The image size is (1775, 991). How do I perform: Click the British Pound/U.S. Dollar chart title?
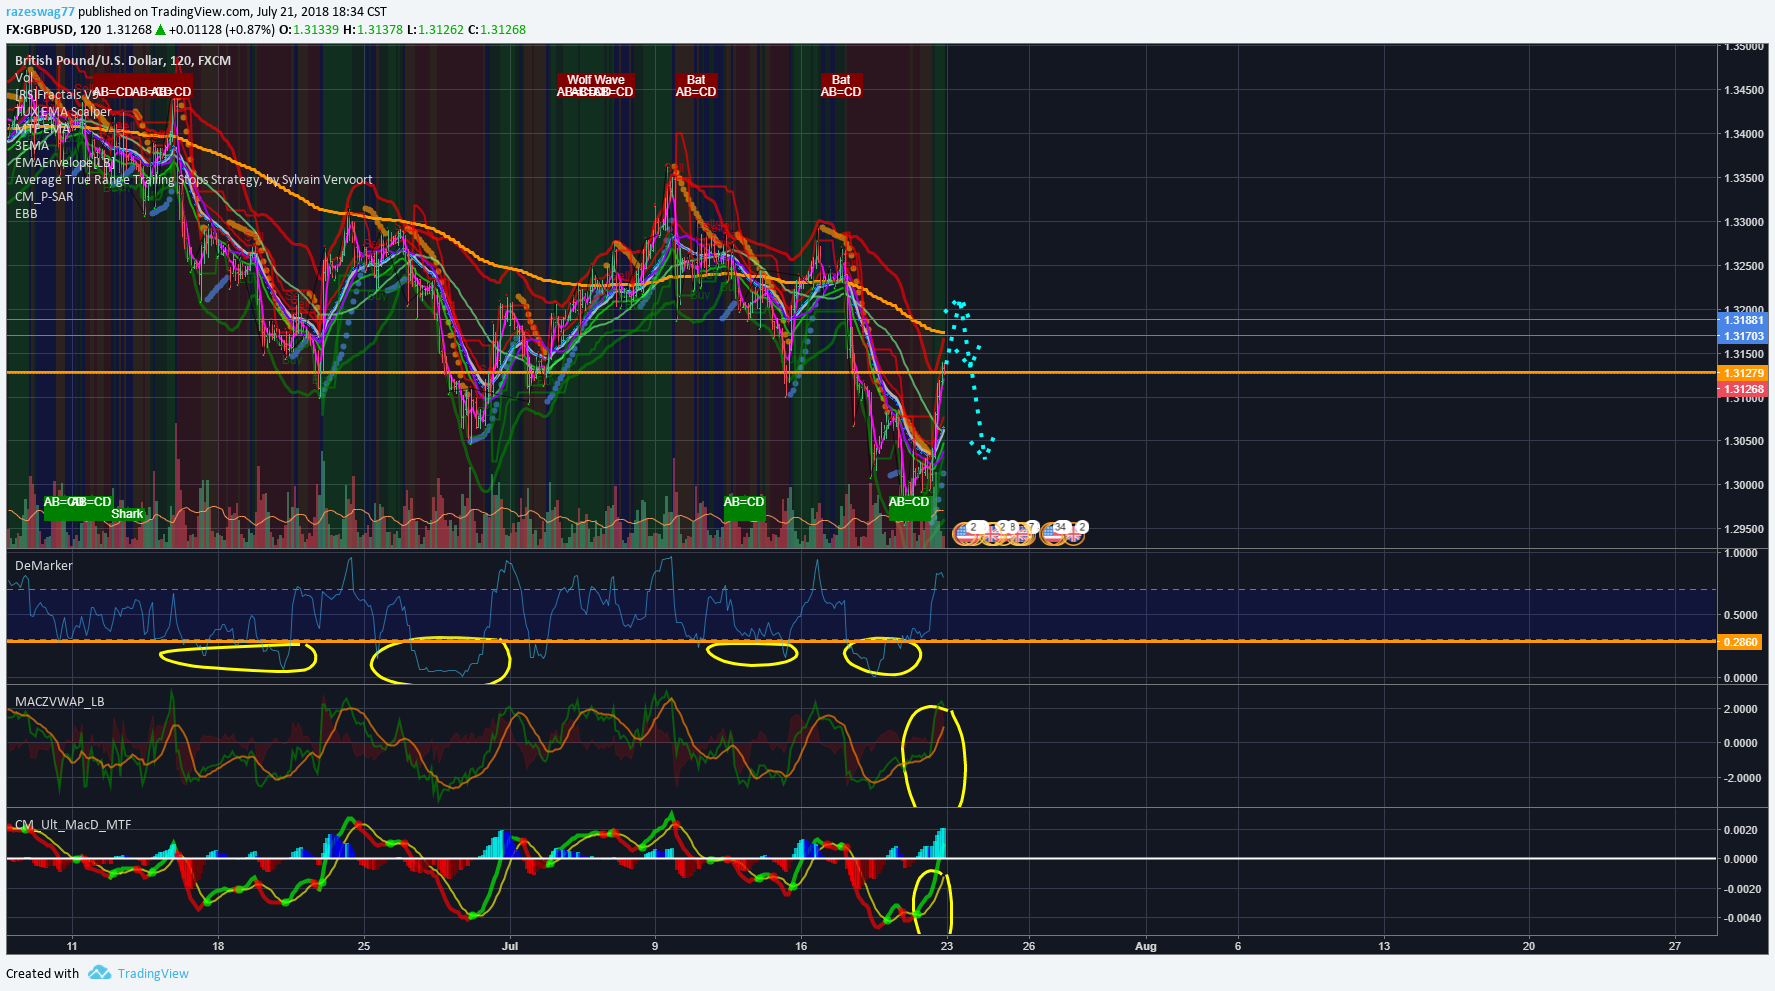coord(123,60)
